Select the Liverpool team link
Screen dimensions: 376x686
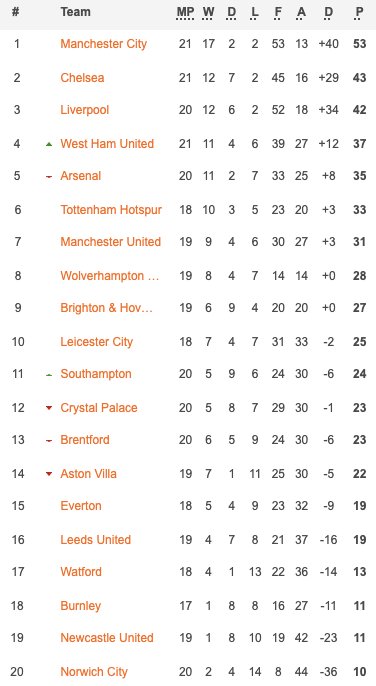pyautogui.click(x=84, y=110)
